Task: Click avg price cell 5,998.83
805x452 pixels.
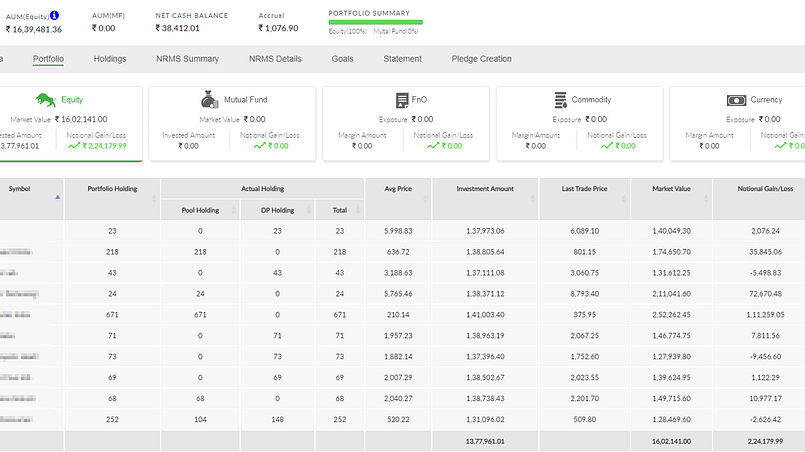Action: [x=398, y=231]
